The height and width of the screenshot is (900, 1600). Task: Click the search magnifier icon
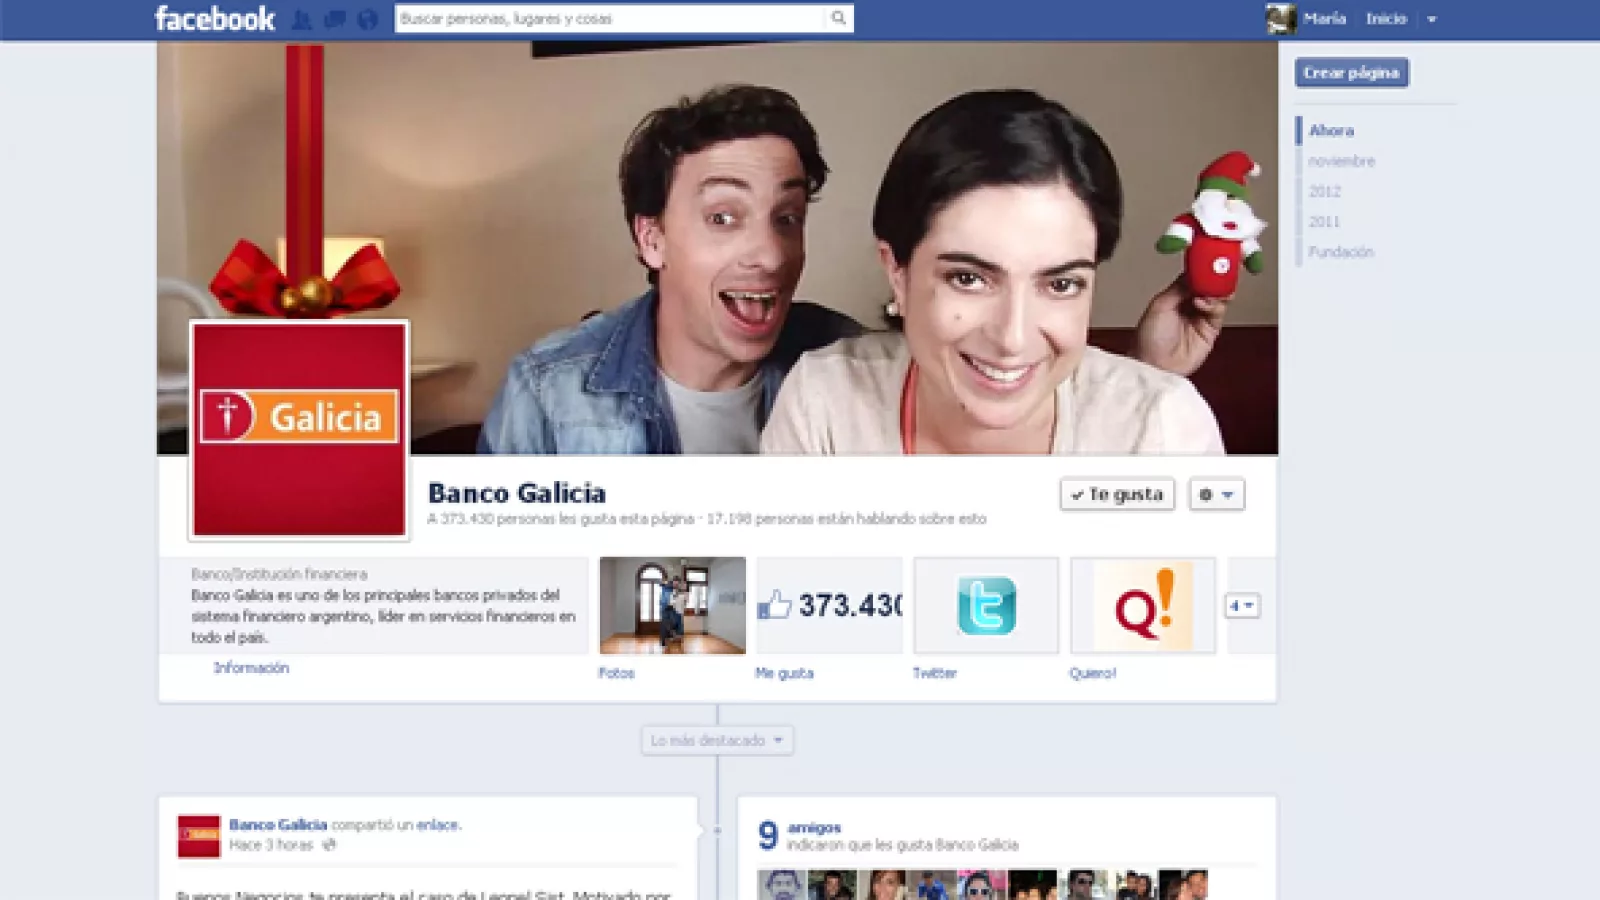[x=838, y=18]
